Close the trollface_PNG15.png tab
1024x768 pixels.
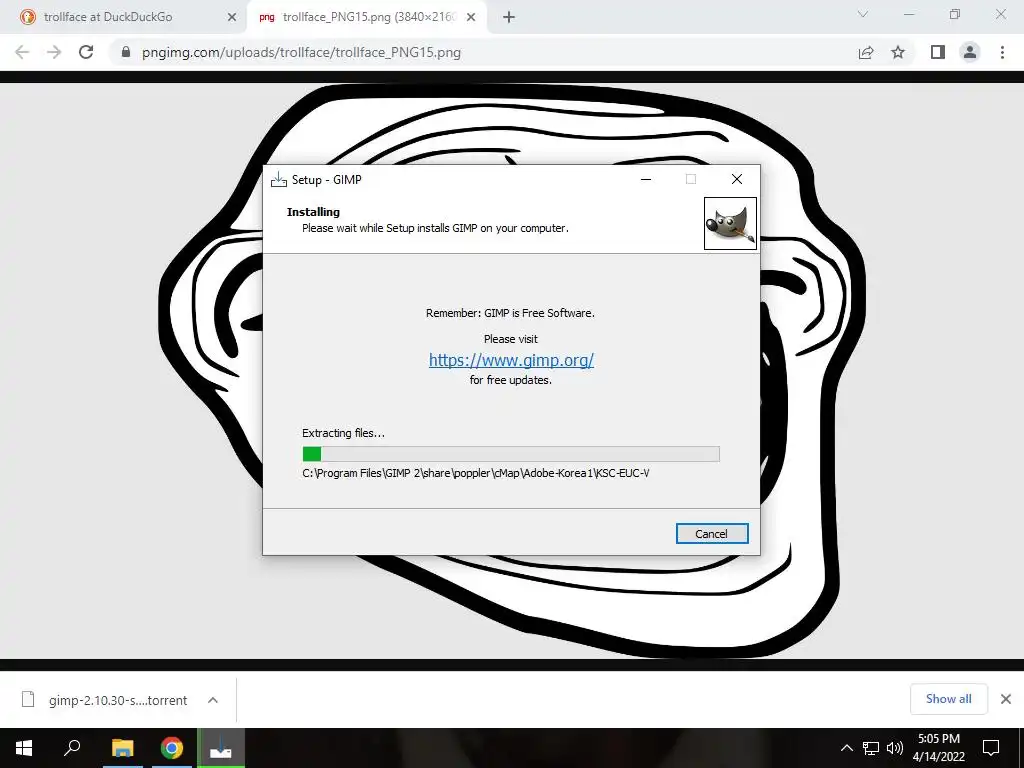click(471, 18)
